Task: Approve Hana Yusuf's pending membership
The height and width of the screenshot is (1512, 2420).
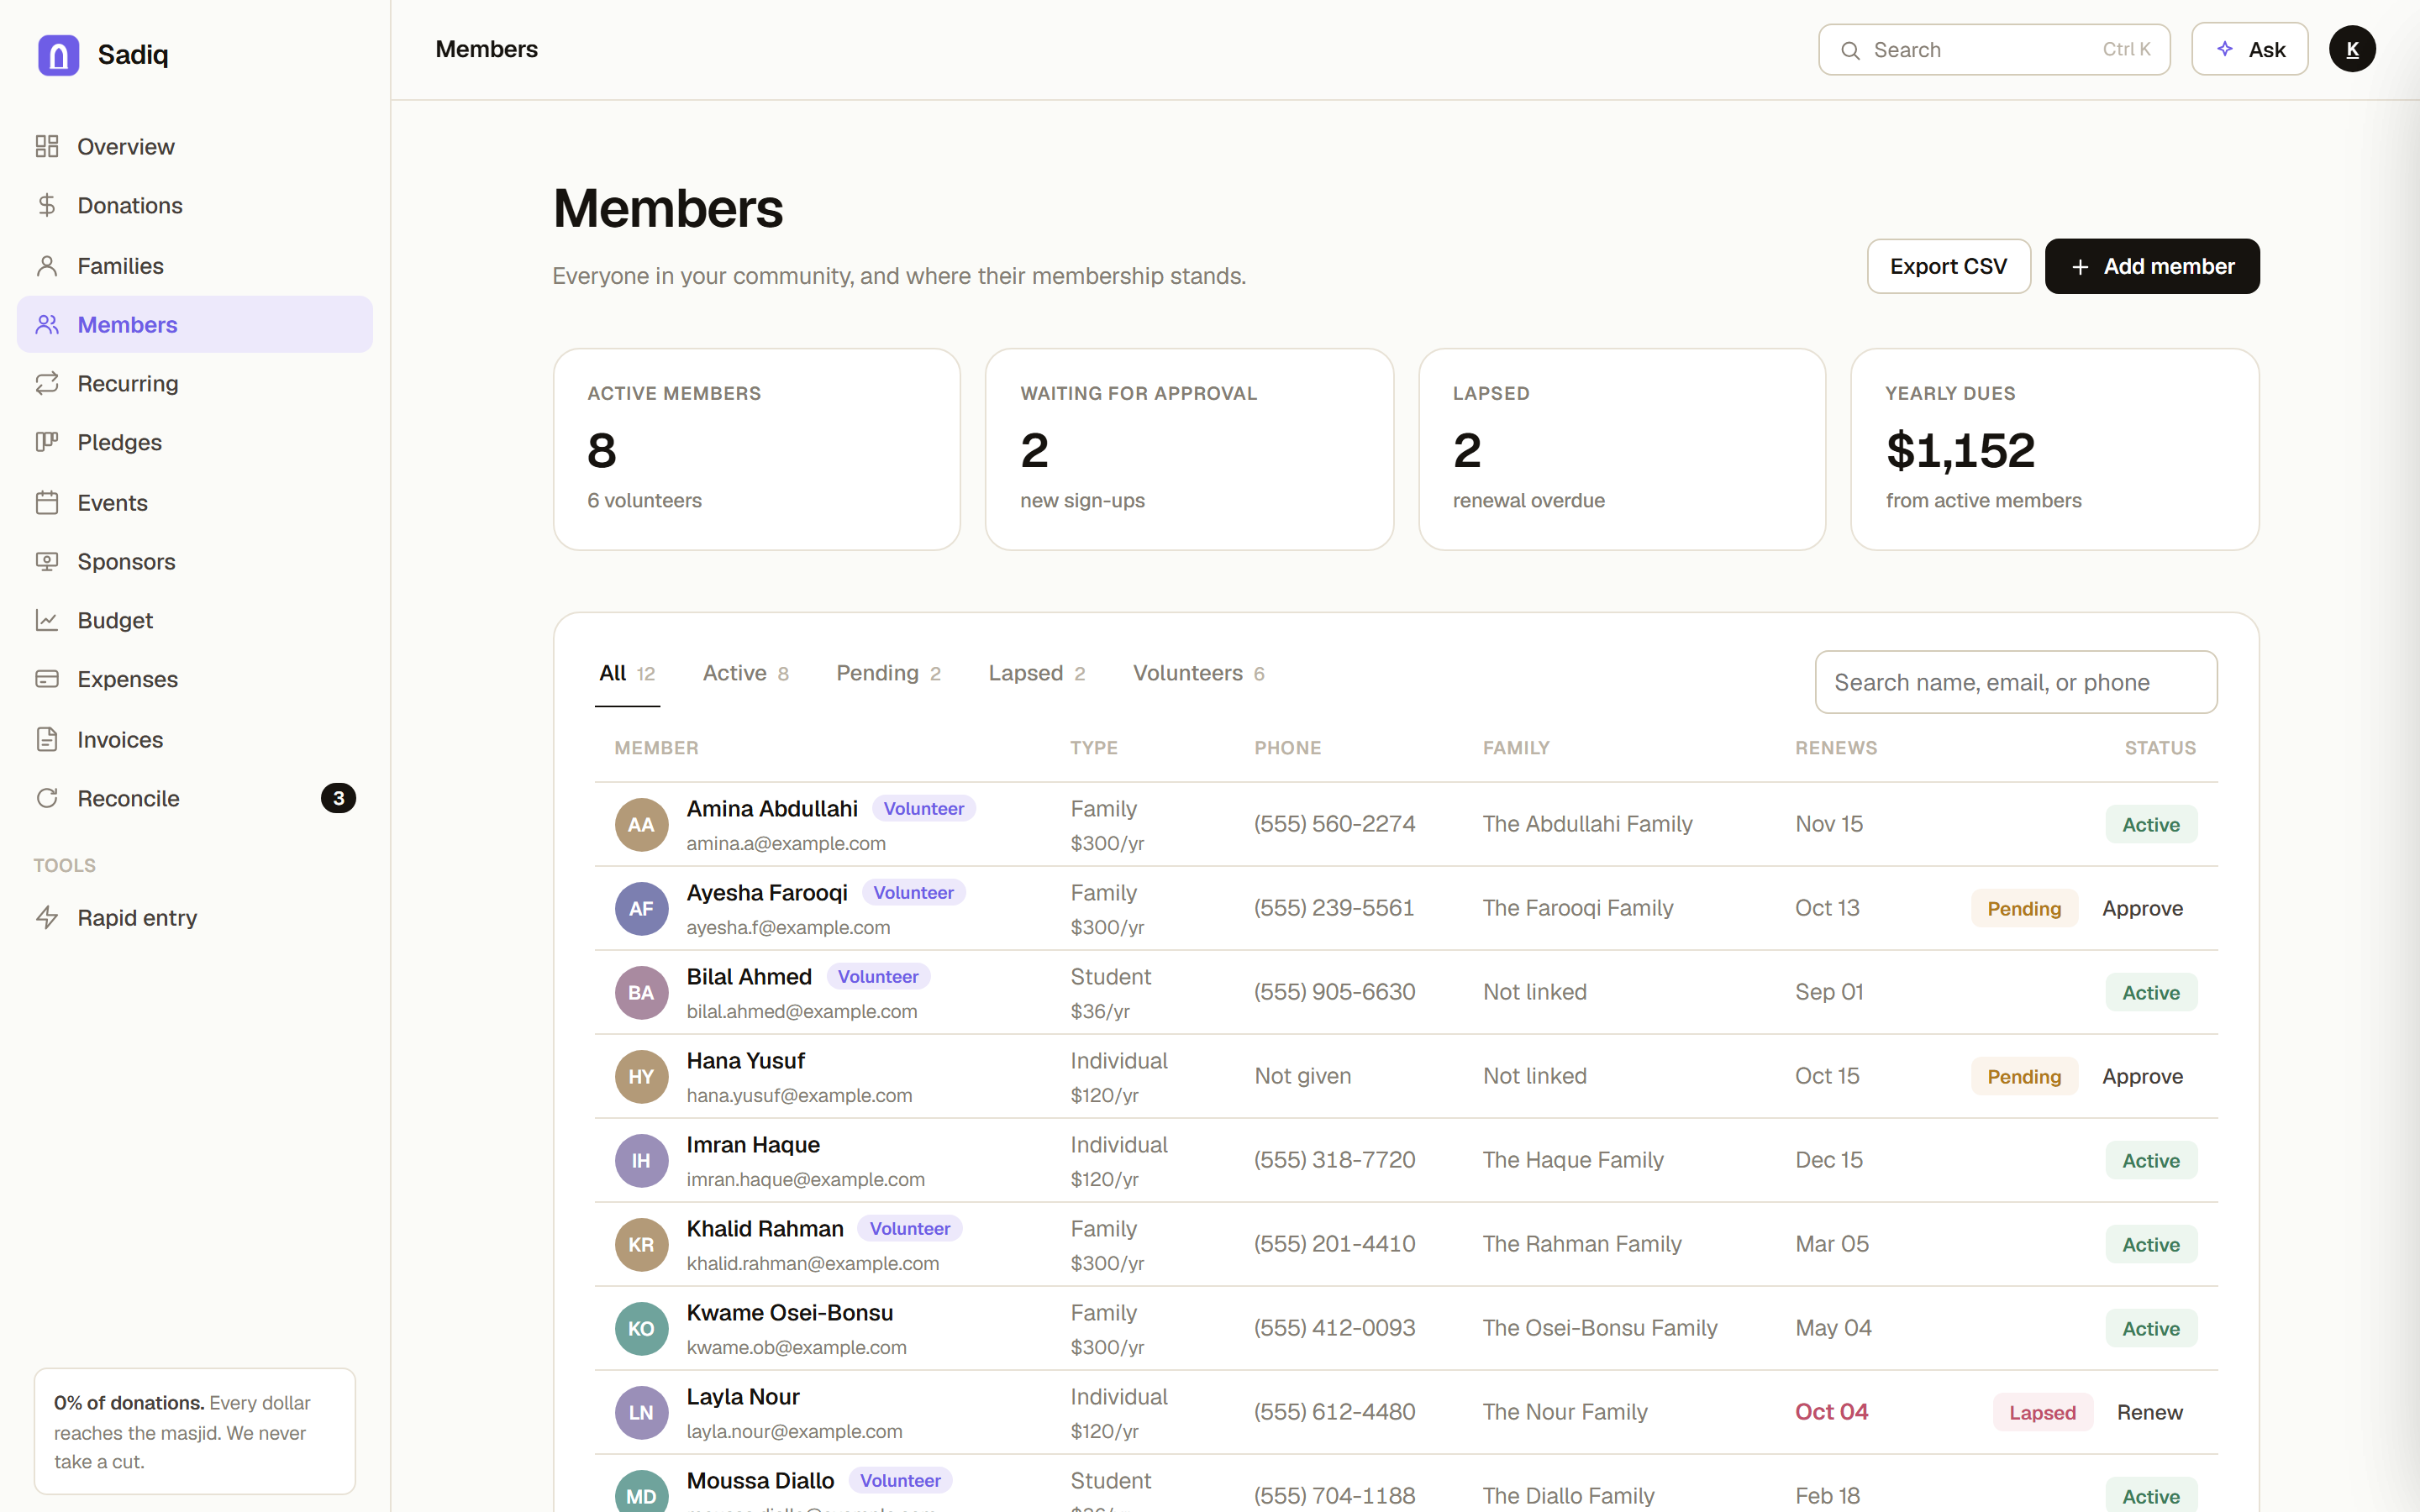Action: (x=2142, y=1076)
